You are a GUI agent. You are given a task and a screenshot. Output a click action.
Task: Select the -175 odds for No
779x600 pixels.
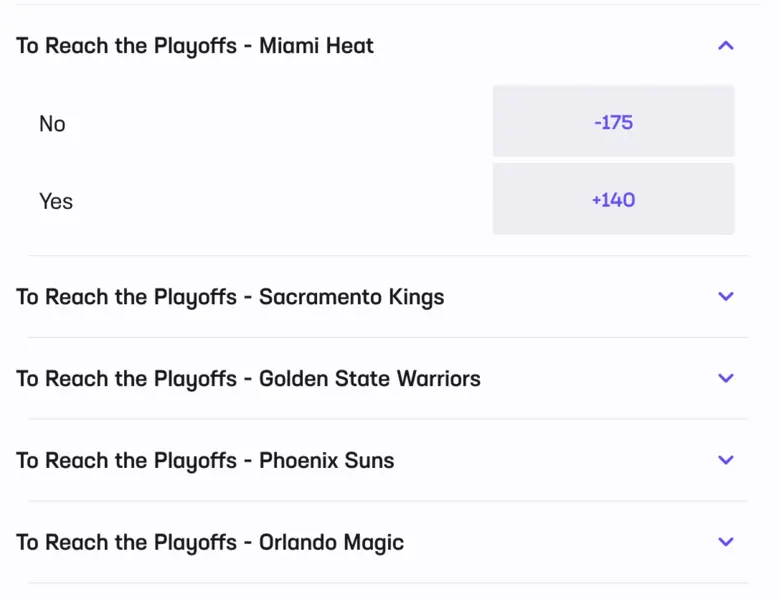point(613,122)
